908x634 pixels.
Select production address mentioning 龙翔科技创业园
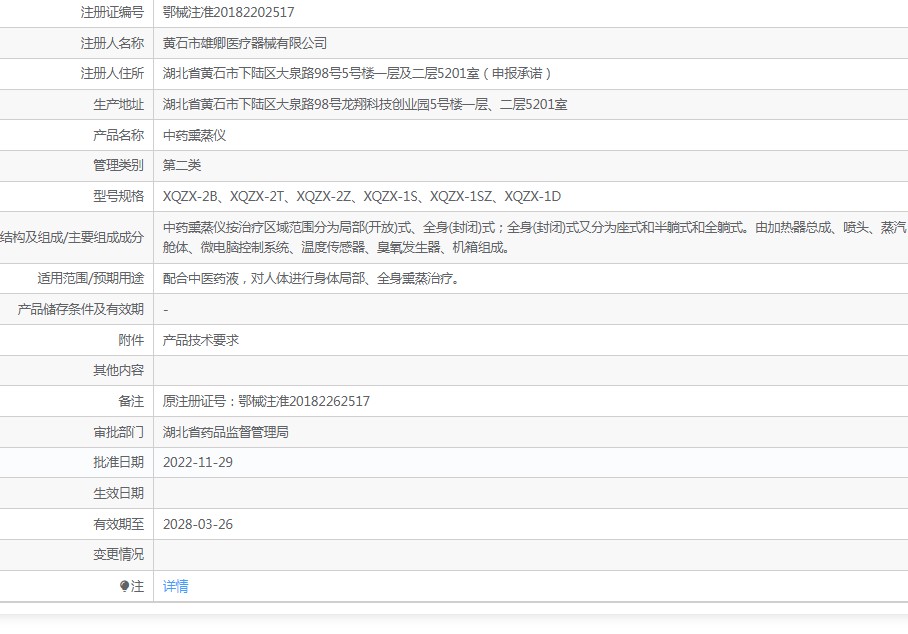tap(365, 104)
